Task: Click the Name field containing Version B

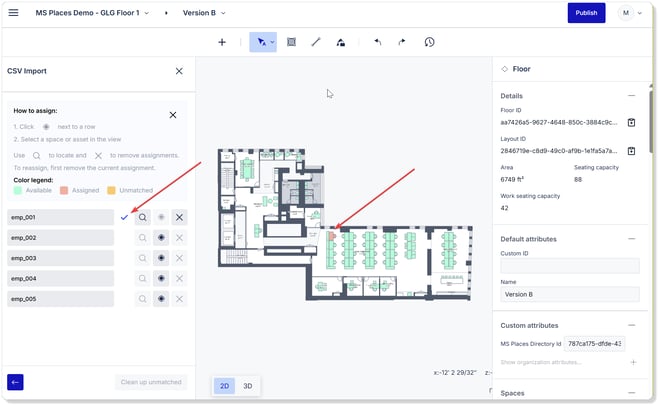Action: pos(569,294)
